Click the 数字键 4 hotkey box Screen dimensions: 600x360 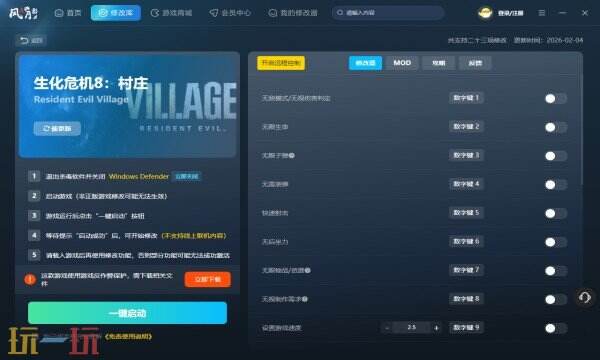(466, 184)
